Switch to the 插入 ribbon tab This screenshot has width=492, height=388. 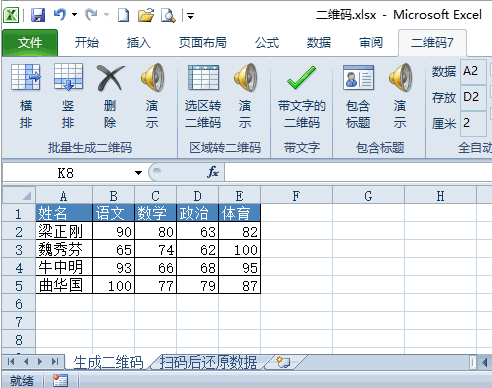coord(139,43)
